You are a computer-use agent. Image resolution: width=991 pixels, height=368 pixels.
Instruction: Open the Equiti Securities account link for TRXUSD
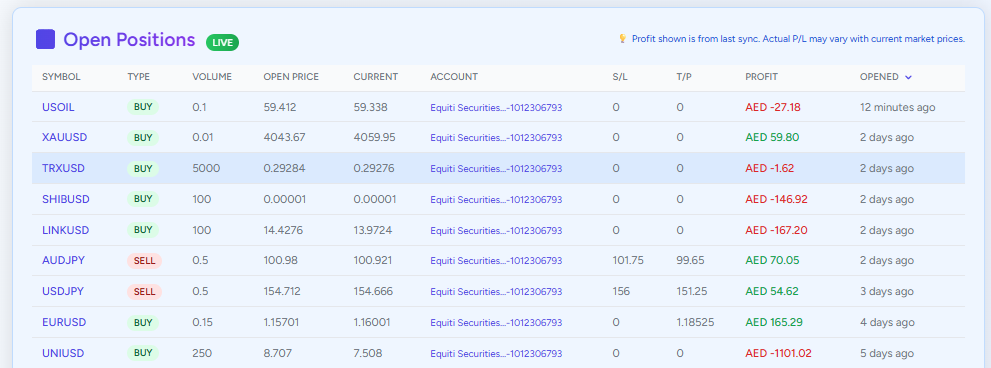tap(496, 169)
